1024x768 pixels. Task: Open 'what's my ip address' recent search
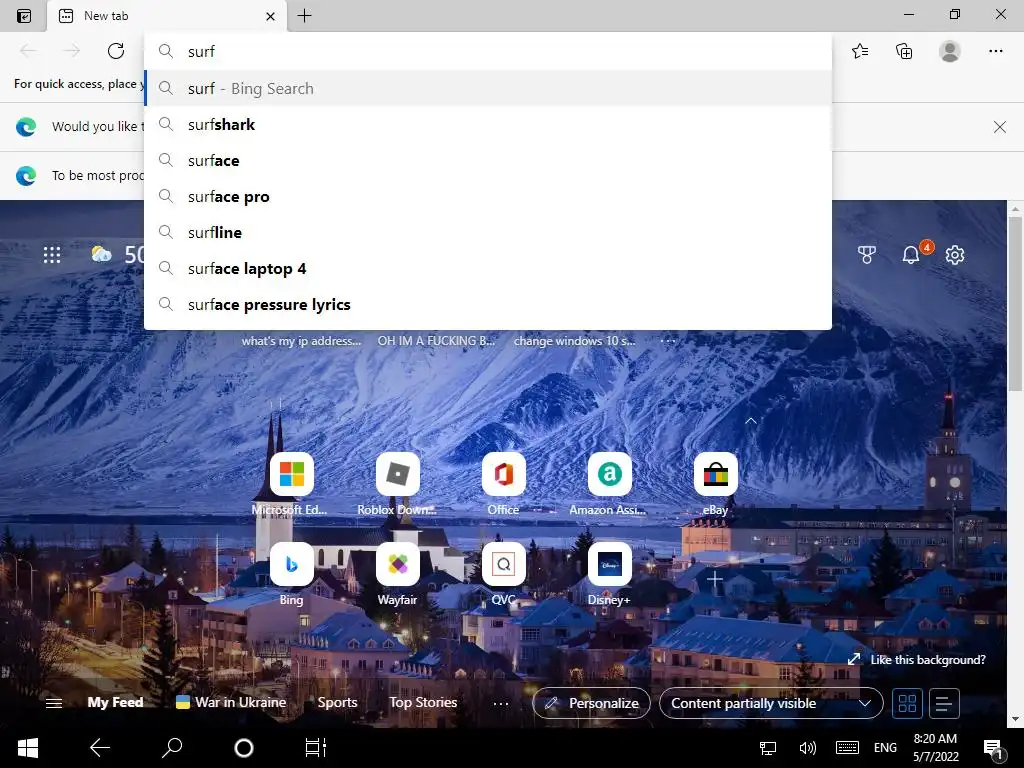click(x=301, y=341)
